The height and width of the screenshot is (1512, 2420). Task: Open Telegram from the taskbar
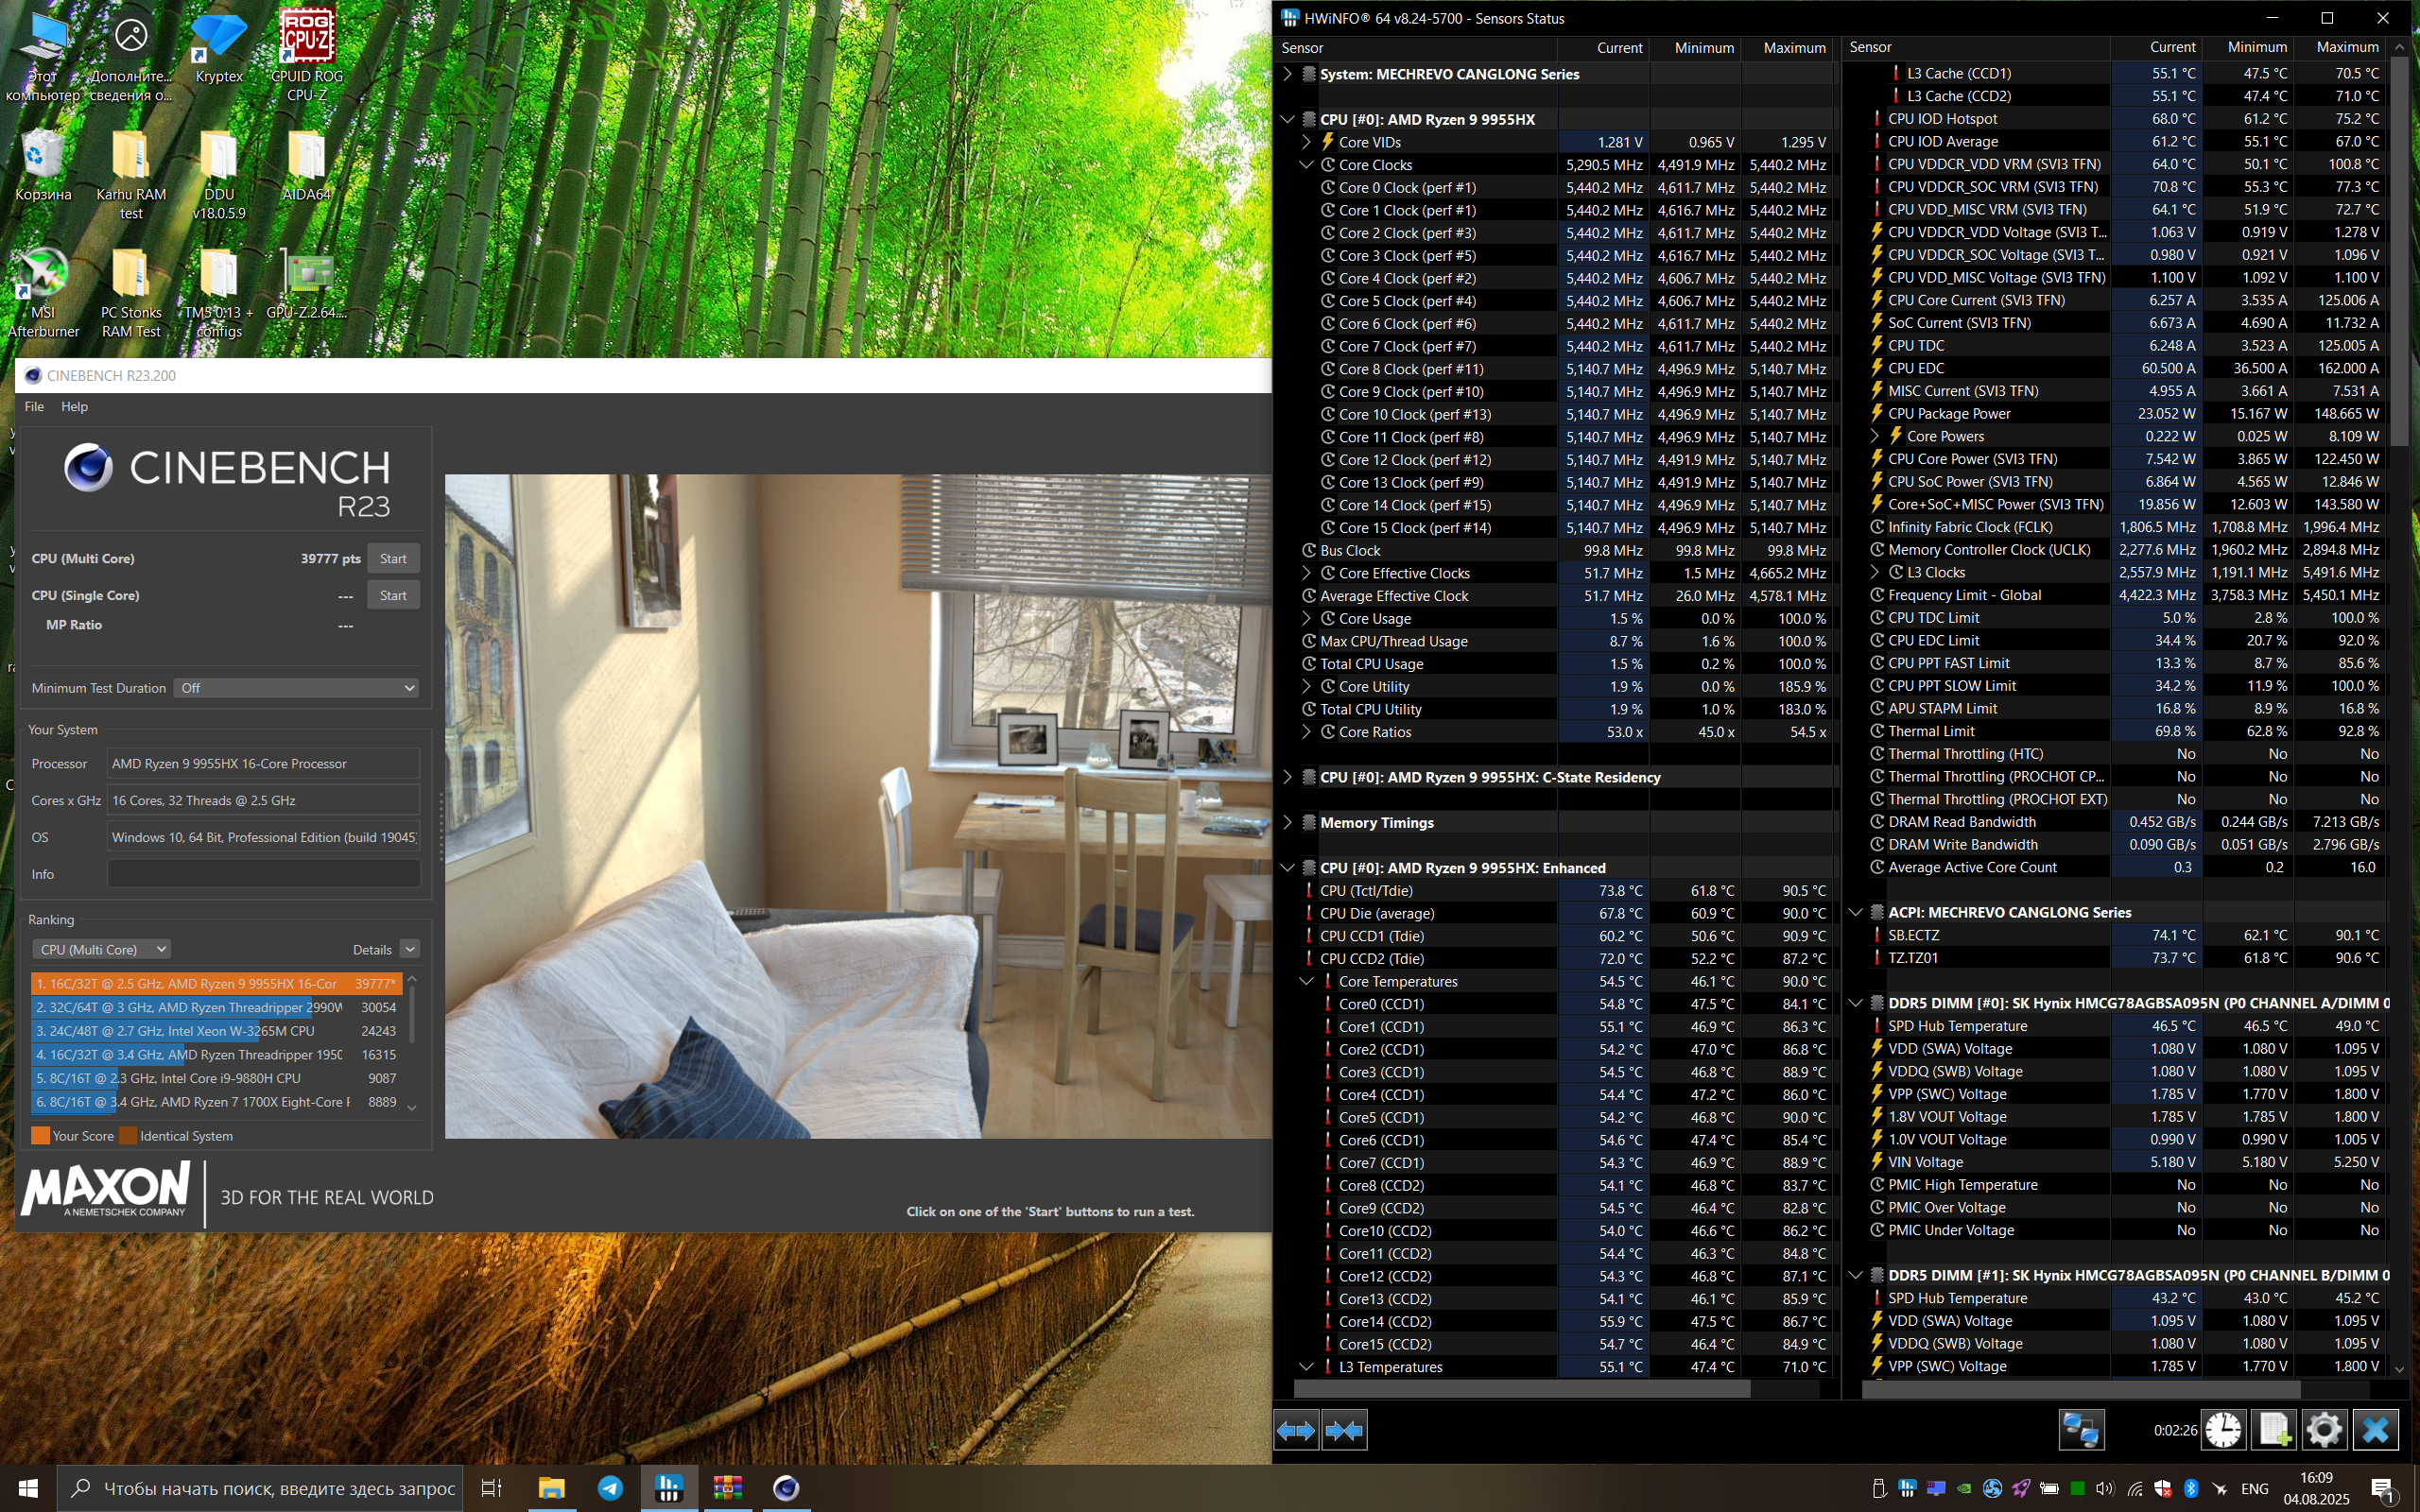point(610,1488)
